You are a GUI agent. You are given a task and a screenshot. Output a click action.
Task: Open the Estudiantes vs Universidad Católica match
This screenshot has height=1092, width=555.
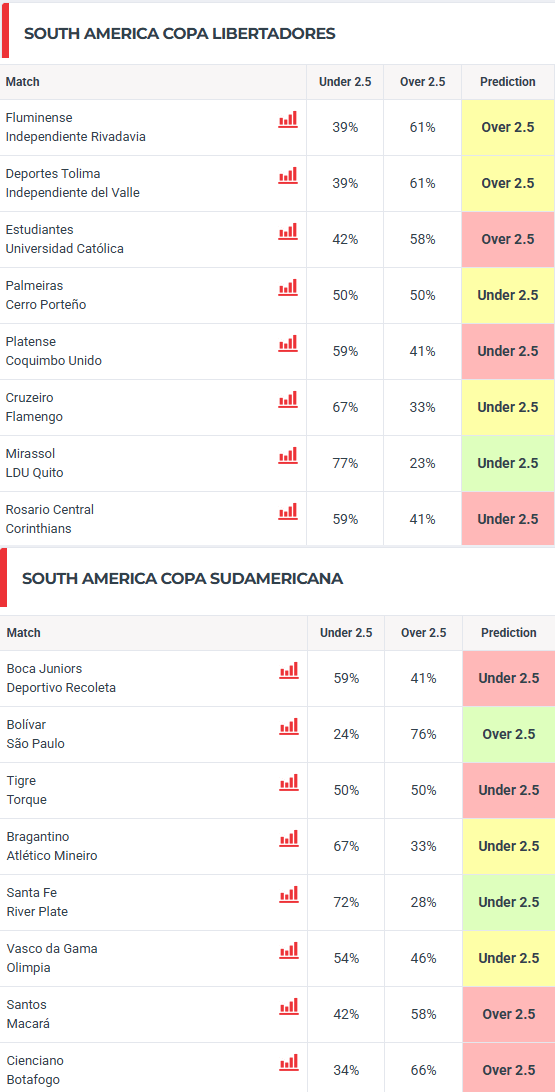pos(65,239)
